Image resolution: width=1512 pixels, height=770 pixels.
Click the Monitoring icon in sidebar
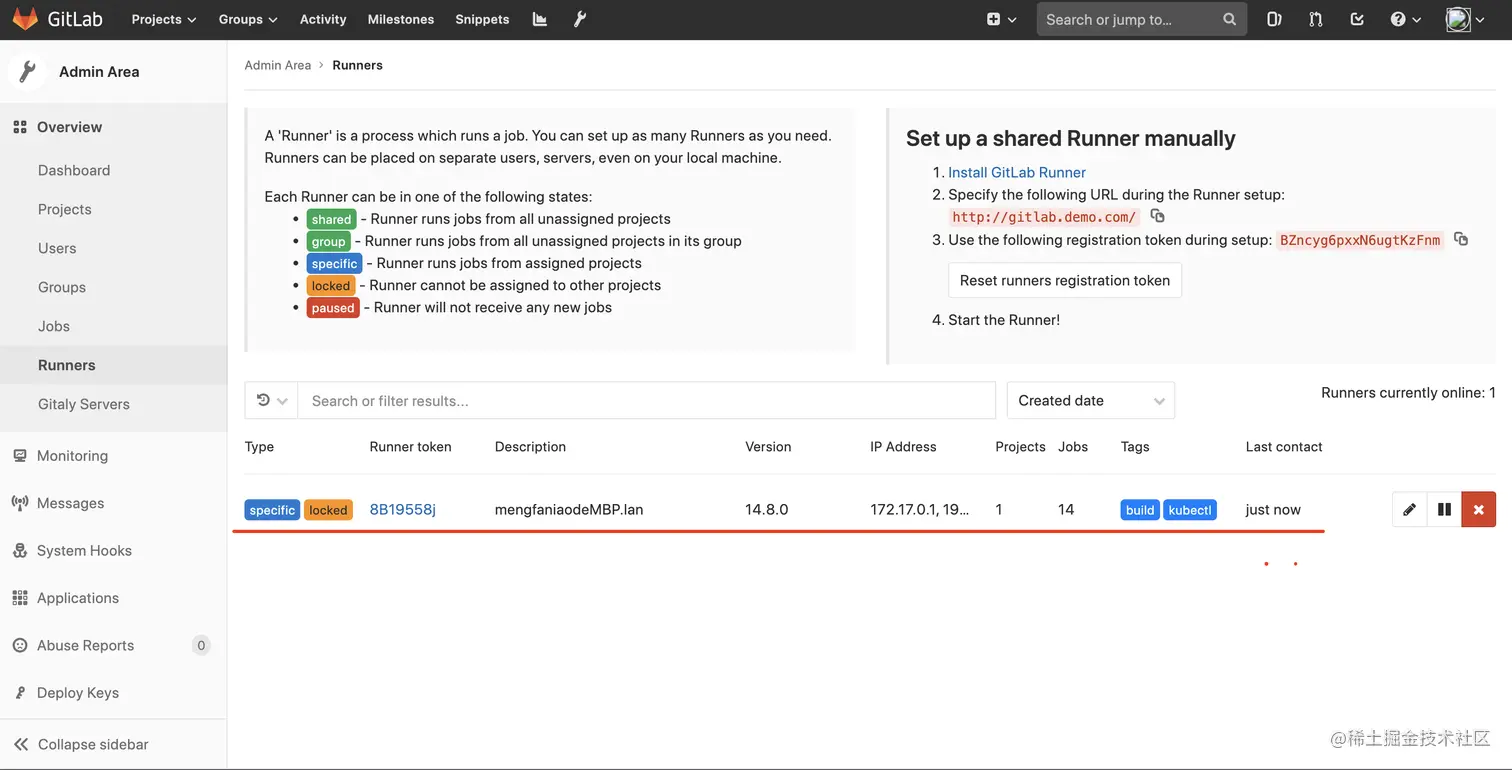click(20, 455)
